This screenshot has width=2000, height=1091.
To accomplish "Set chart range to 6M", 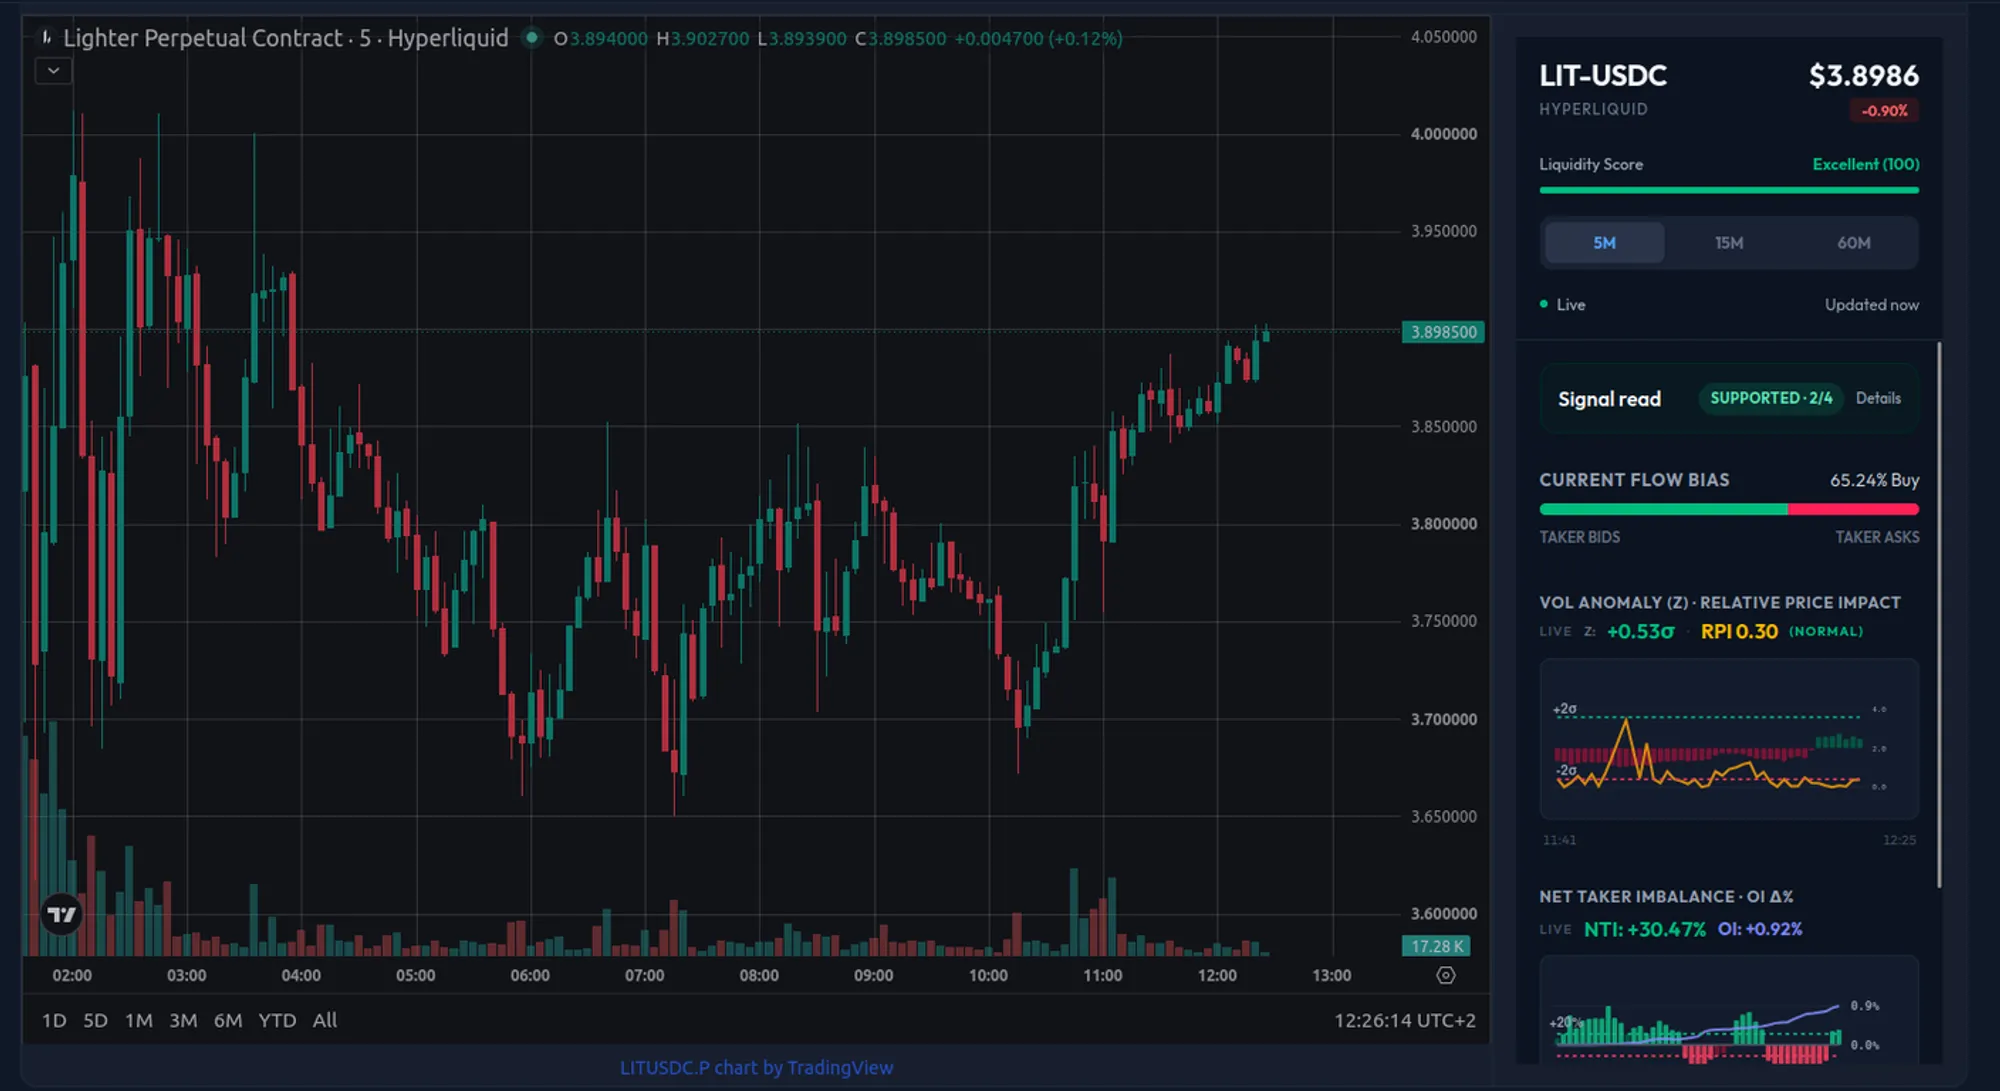I will coord(228,1020).
